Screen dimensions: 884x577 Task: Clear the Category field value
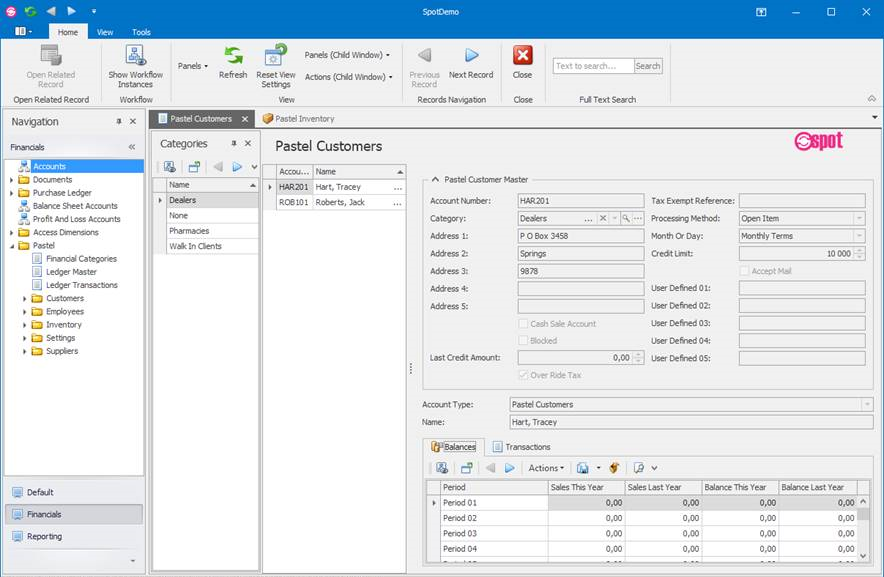603,218
